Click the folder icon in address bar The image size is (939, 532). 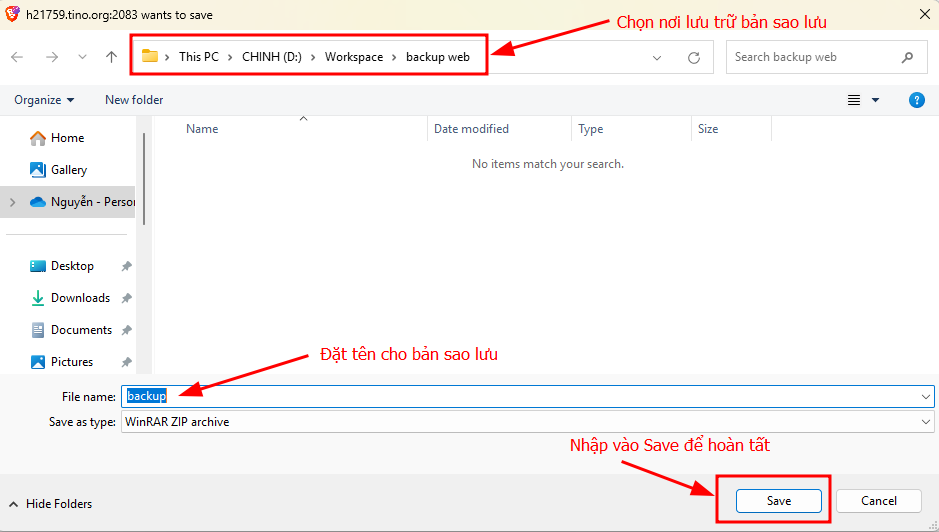tap(150, 56)
